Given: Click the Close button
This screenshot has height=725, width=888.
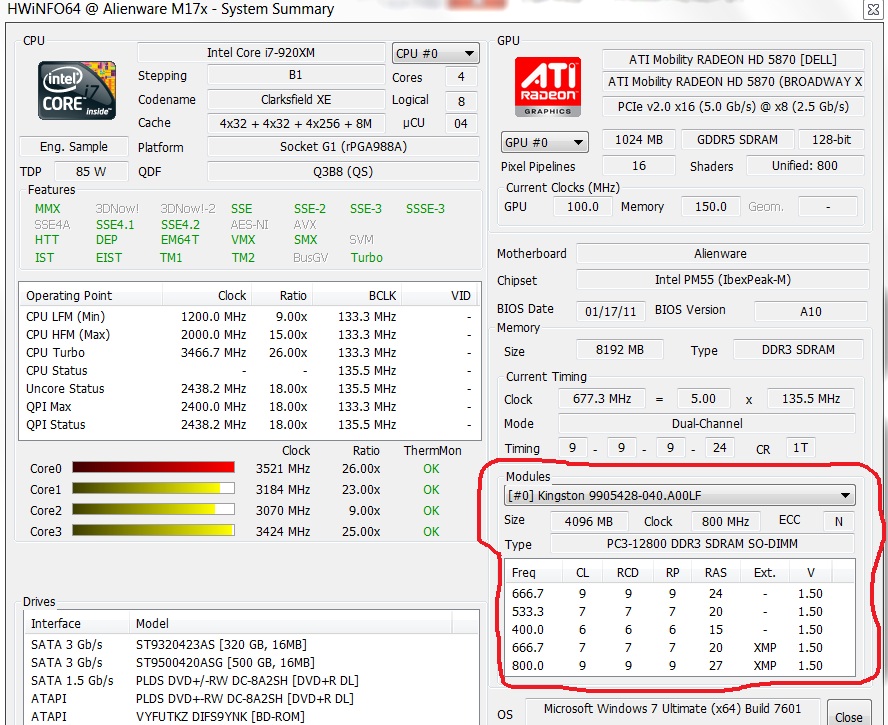Looking at the screenshot, I should (848, 715).
